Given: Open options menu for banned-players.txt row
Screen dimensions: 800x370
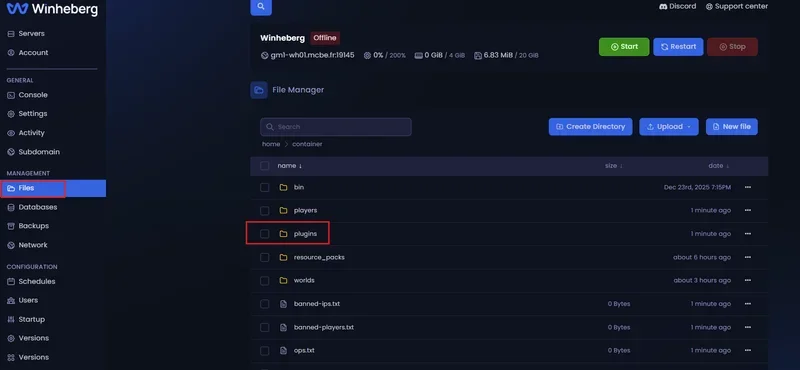Looking at the screenshot, I should click(747, 327).
